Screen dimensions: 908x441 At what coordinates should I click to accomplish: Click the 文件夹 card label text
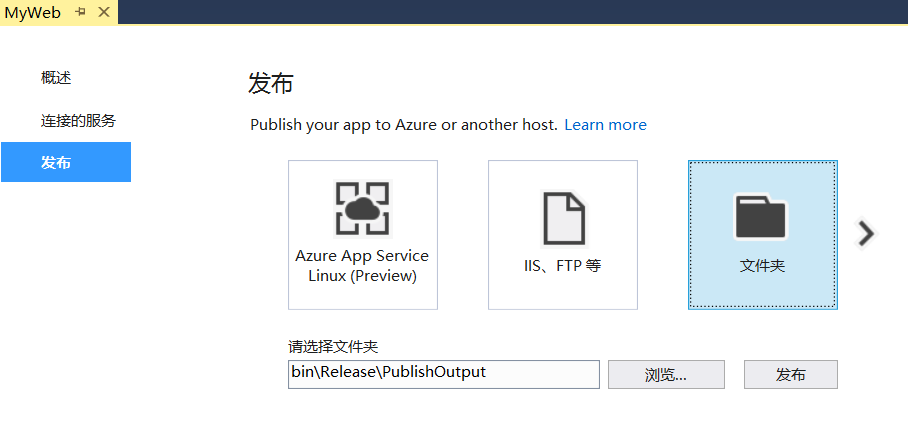(x=762, y=268)
